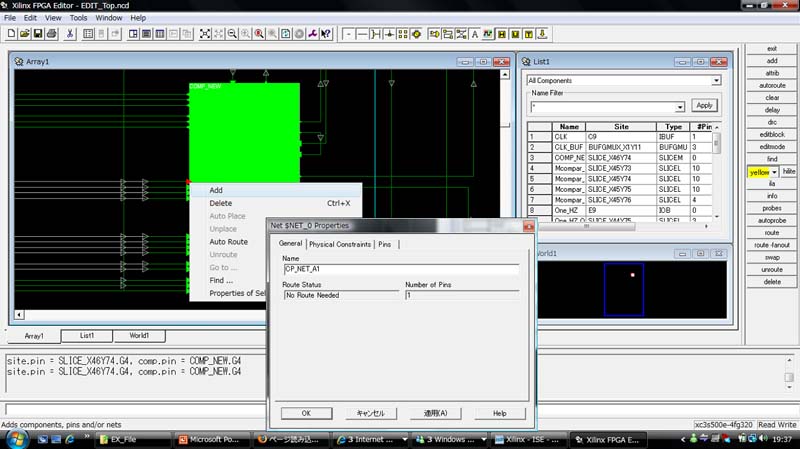
Task: Open the Edit menu
Action: tap(30, 18)
